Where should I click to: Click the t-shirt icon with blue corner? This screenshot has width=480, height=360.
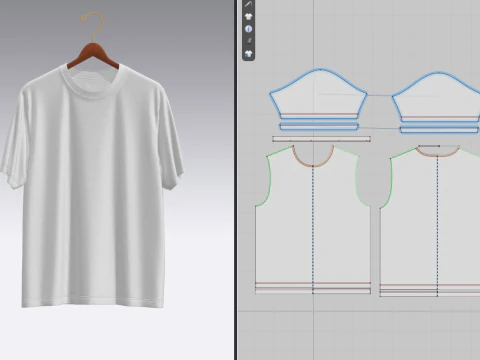click(248, 53)
